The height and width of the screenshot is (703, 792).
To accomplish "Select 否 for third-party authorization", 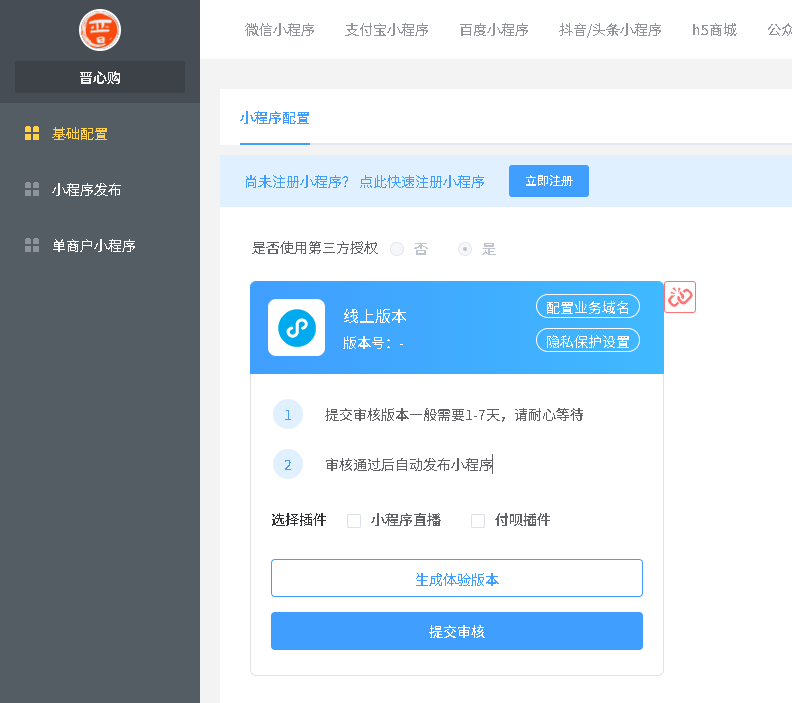I will tap(397, 249).
